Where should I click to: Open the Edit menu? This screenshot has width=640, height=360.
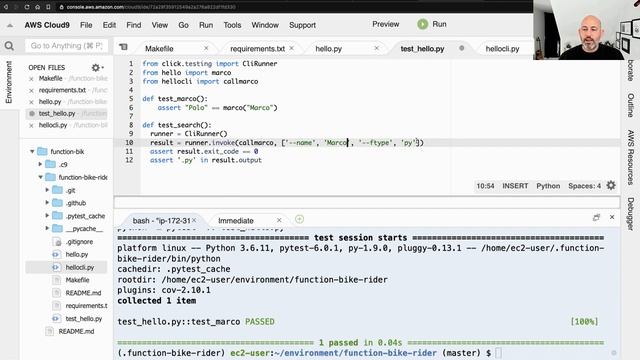point(109,25)
